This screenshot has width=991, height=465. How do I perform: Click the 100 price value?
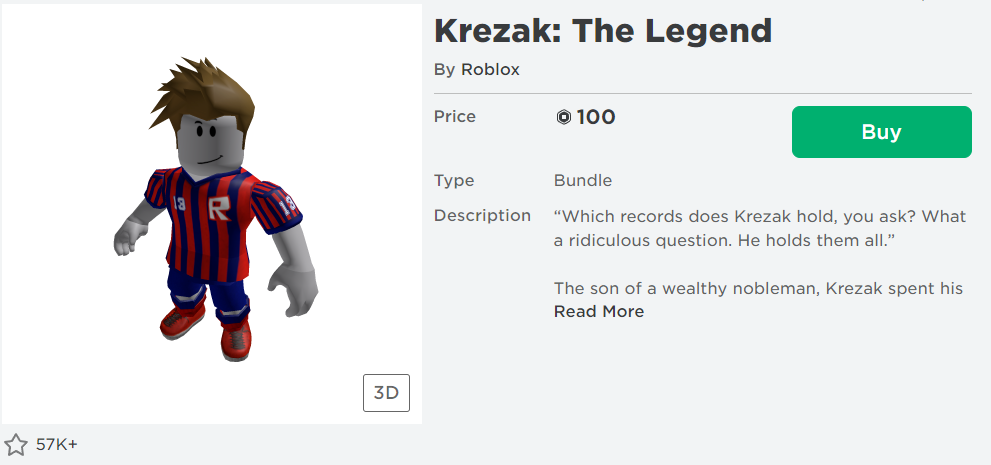pos(596,117)
